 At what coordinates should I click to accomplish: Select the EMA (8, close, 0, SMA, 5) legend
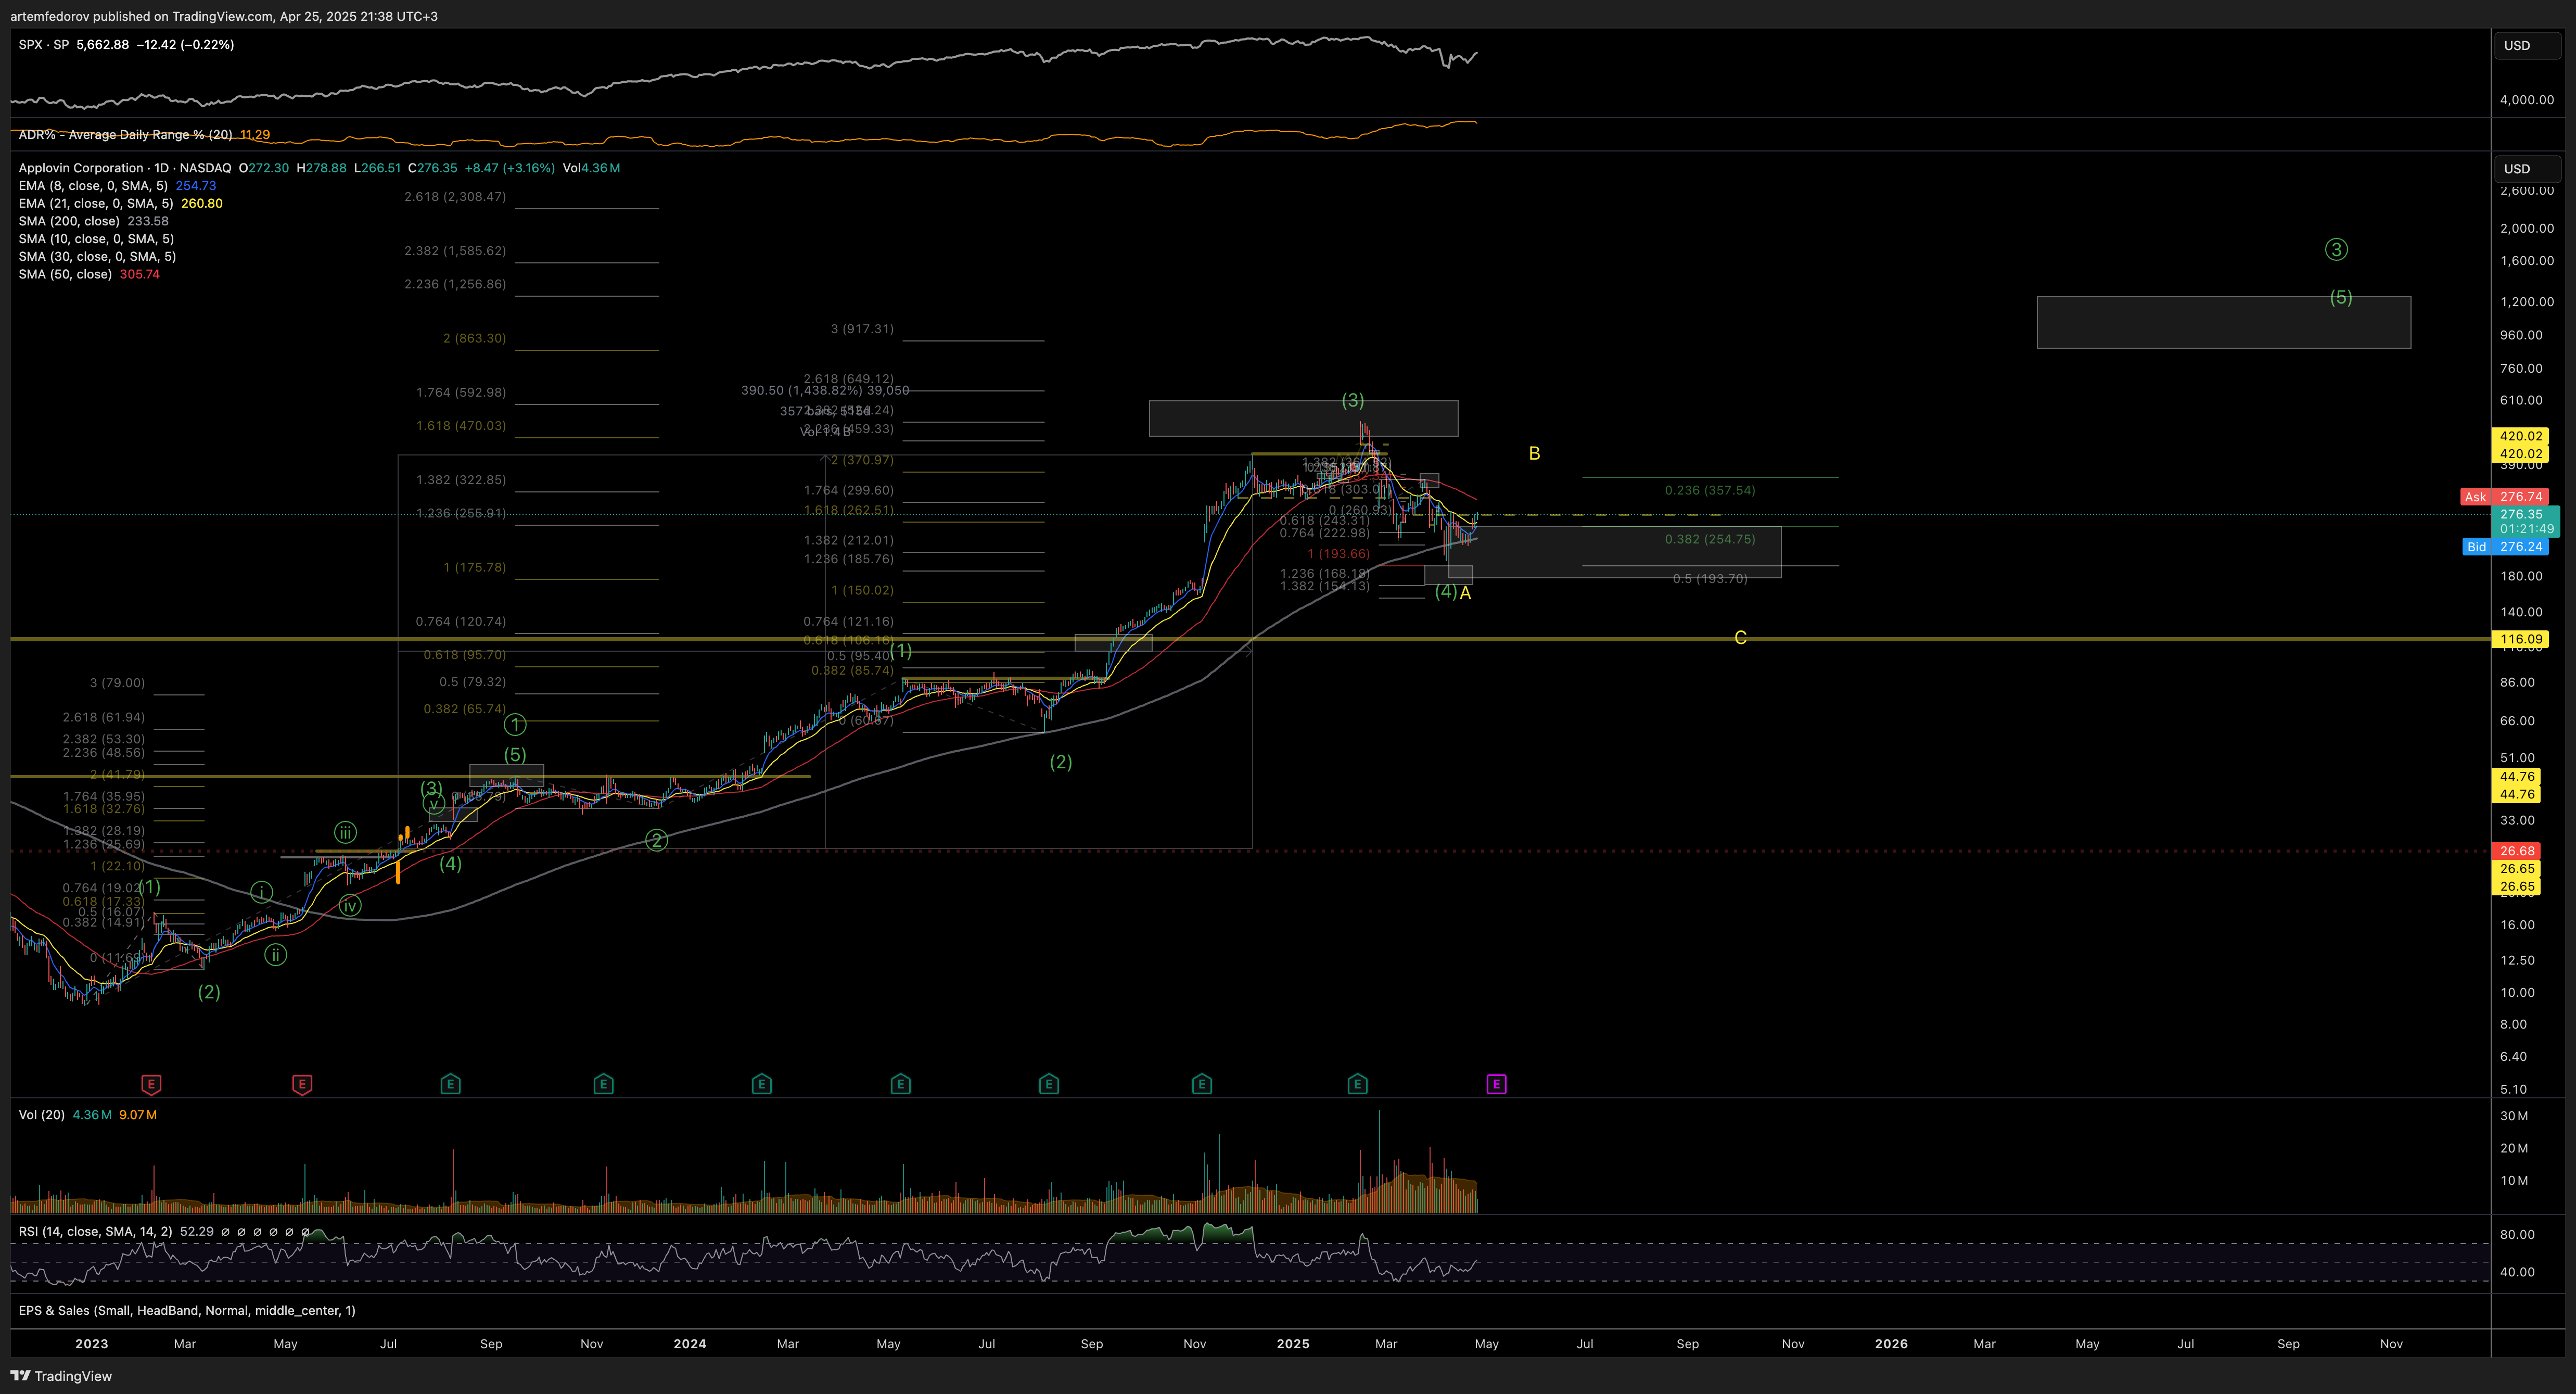click(93, 186)
